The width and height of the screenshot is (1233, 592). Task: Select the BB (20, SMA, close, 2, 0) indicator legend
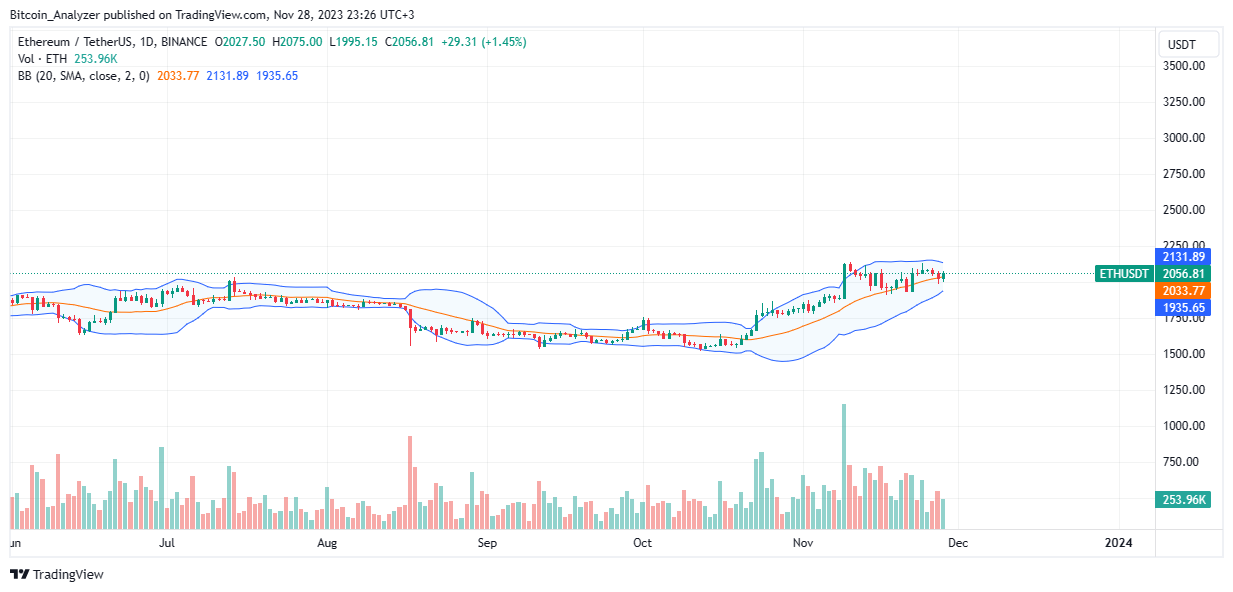click(x=83, y=76)
